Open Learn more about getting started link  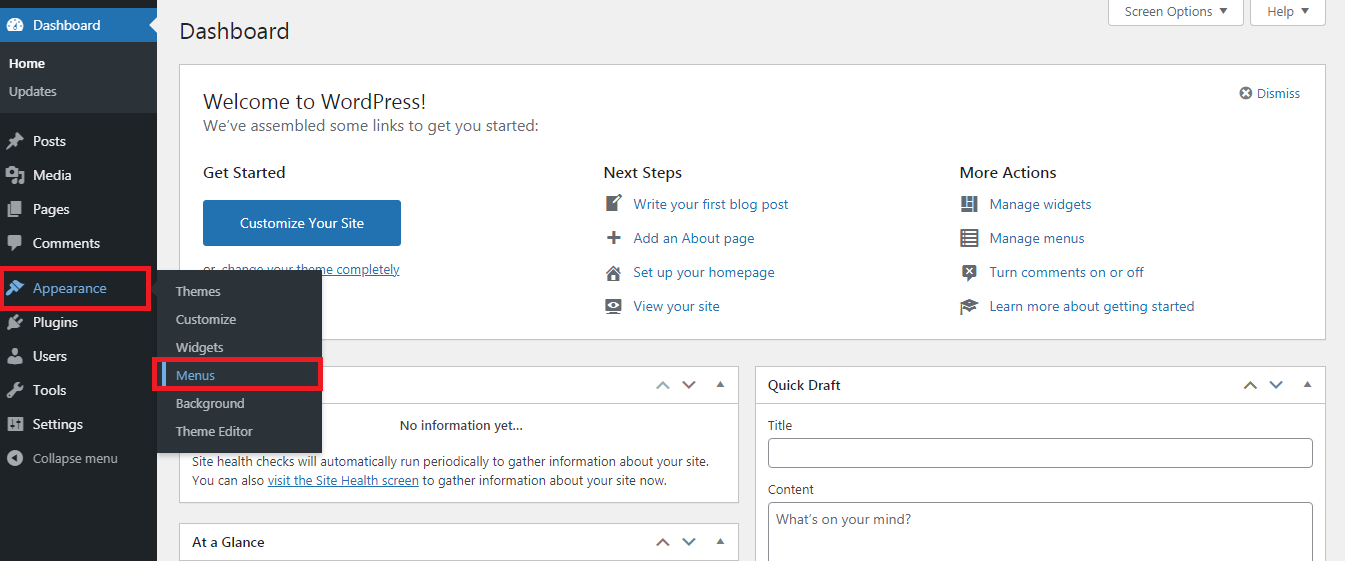1092,306
